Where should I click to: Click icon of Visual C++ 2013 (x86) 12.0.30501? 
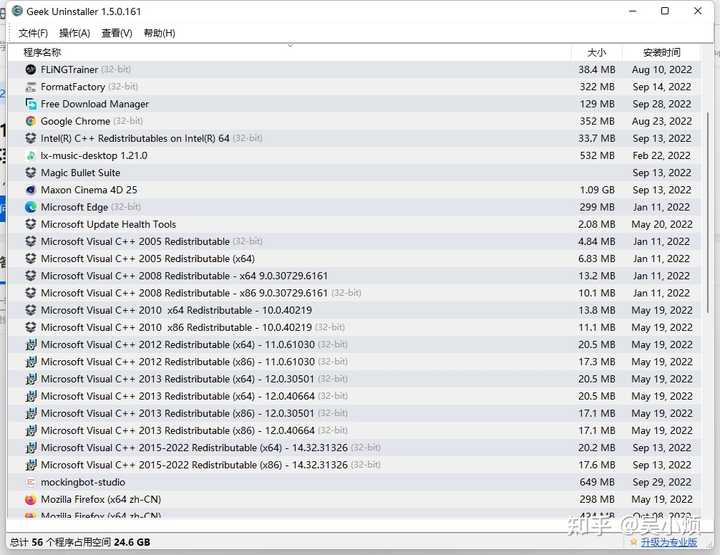click(31, 413)
